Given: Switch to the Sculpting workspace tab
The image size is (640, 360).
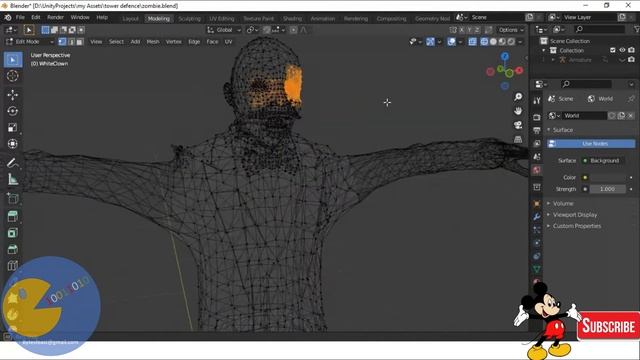Looking at the screenshot, I should point(189,18).
